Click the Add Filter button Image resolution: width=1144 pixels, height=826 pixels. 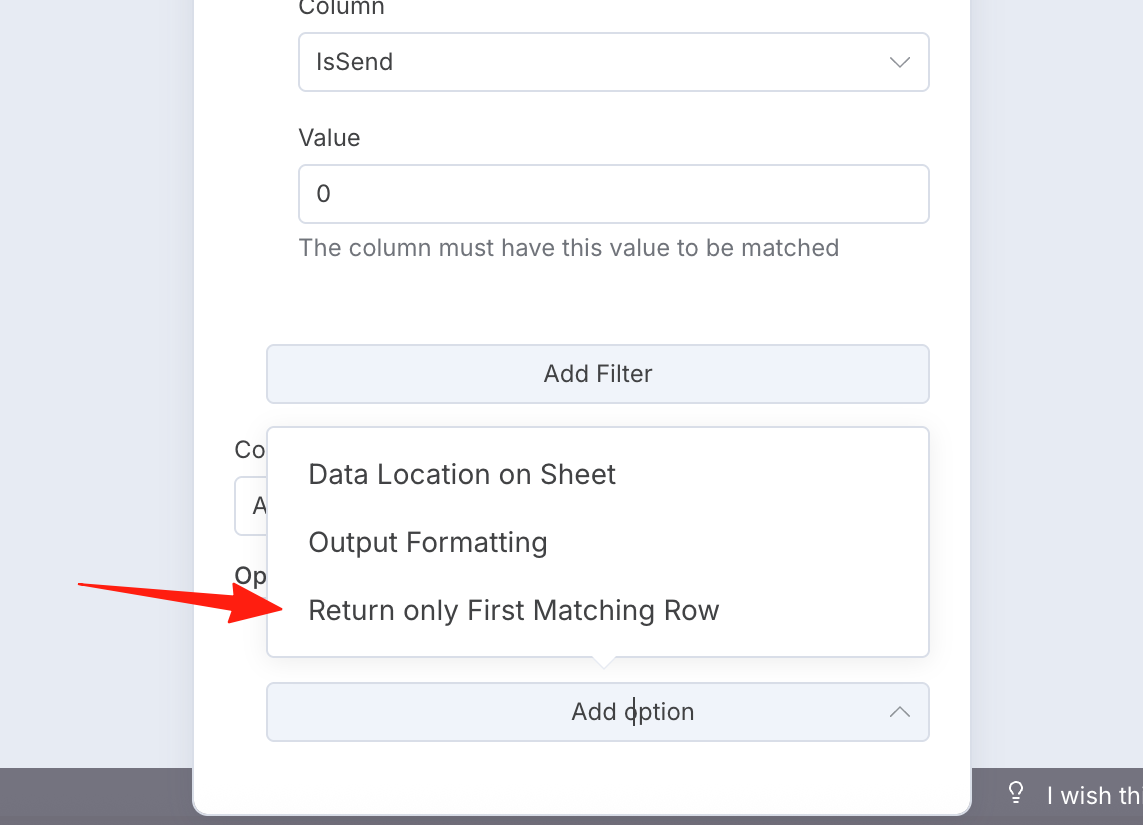click(598, 374)
